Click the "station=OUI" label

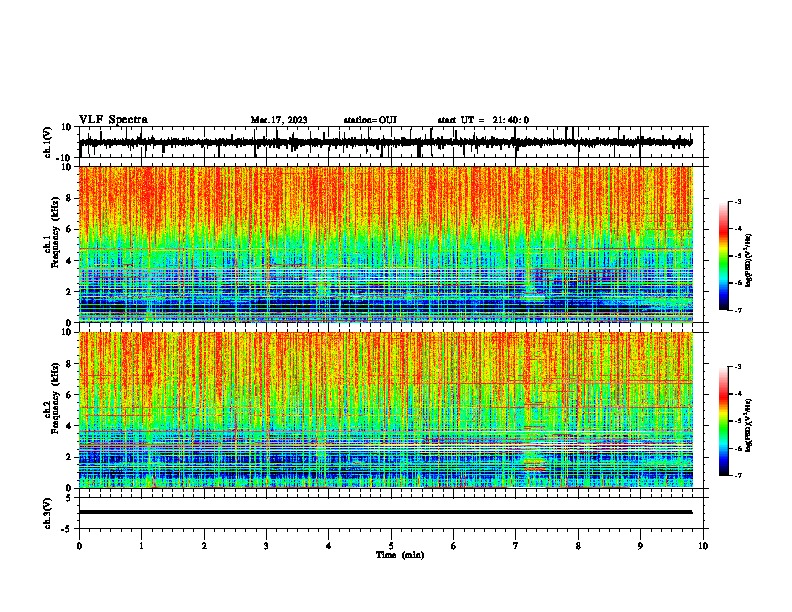coord(370,120)
